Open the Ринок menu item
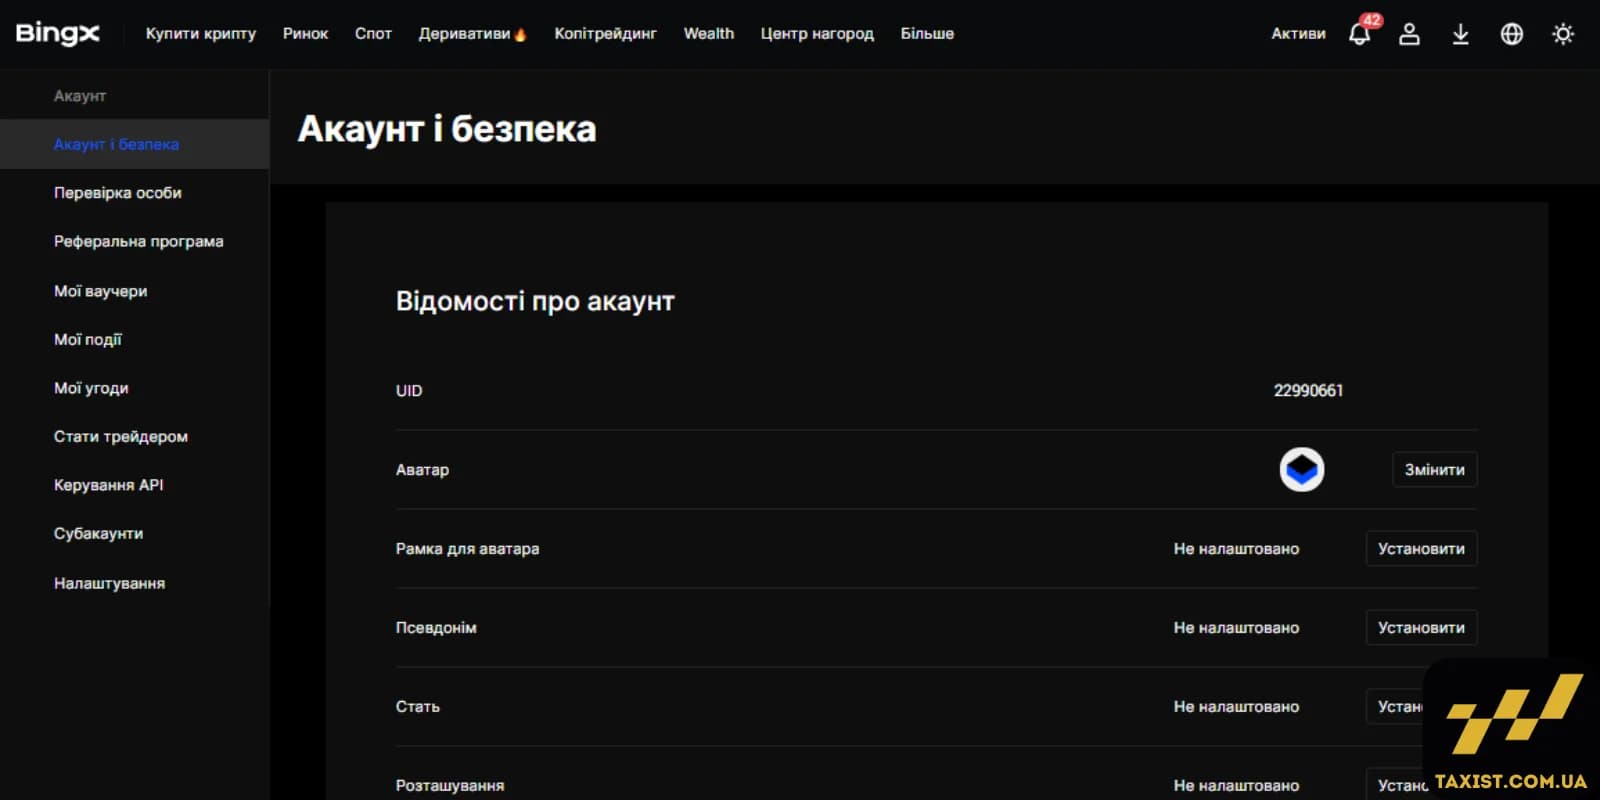Viewport: 1600px width, 800px height. coord(305,33)
